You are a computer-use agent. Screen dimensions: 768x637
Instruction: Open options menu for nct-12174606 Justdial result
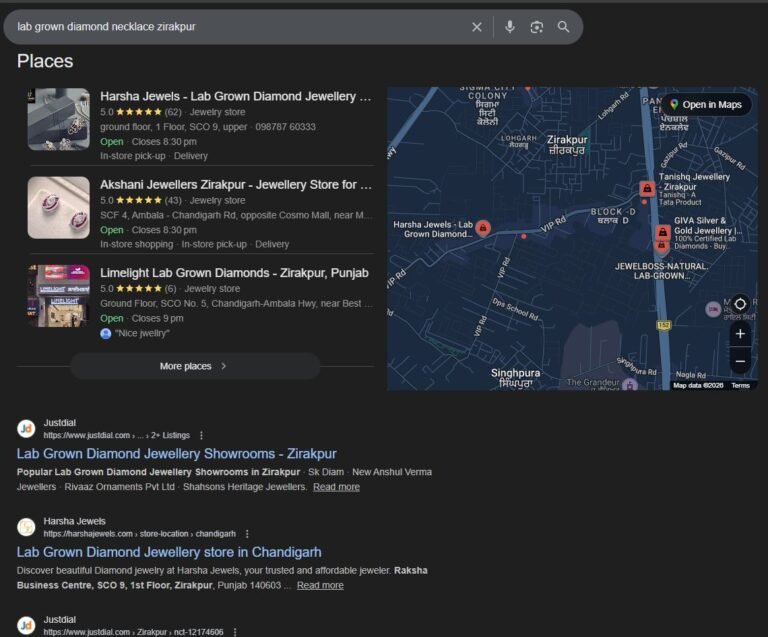tap(235, 632)
